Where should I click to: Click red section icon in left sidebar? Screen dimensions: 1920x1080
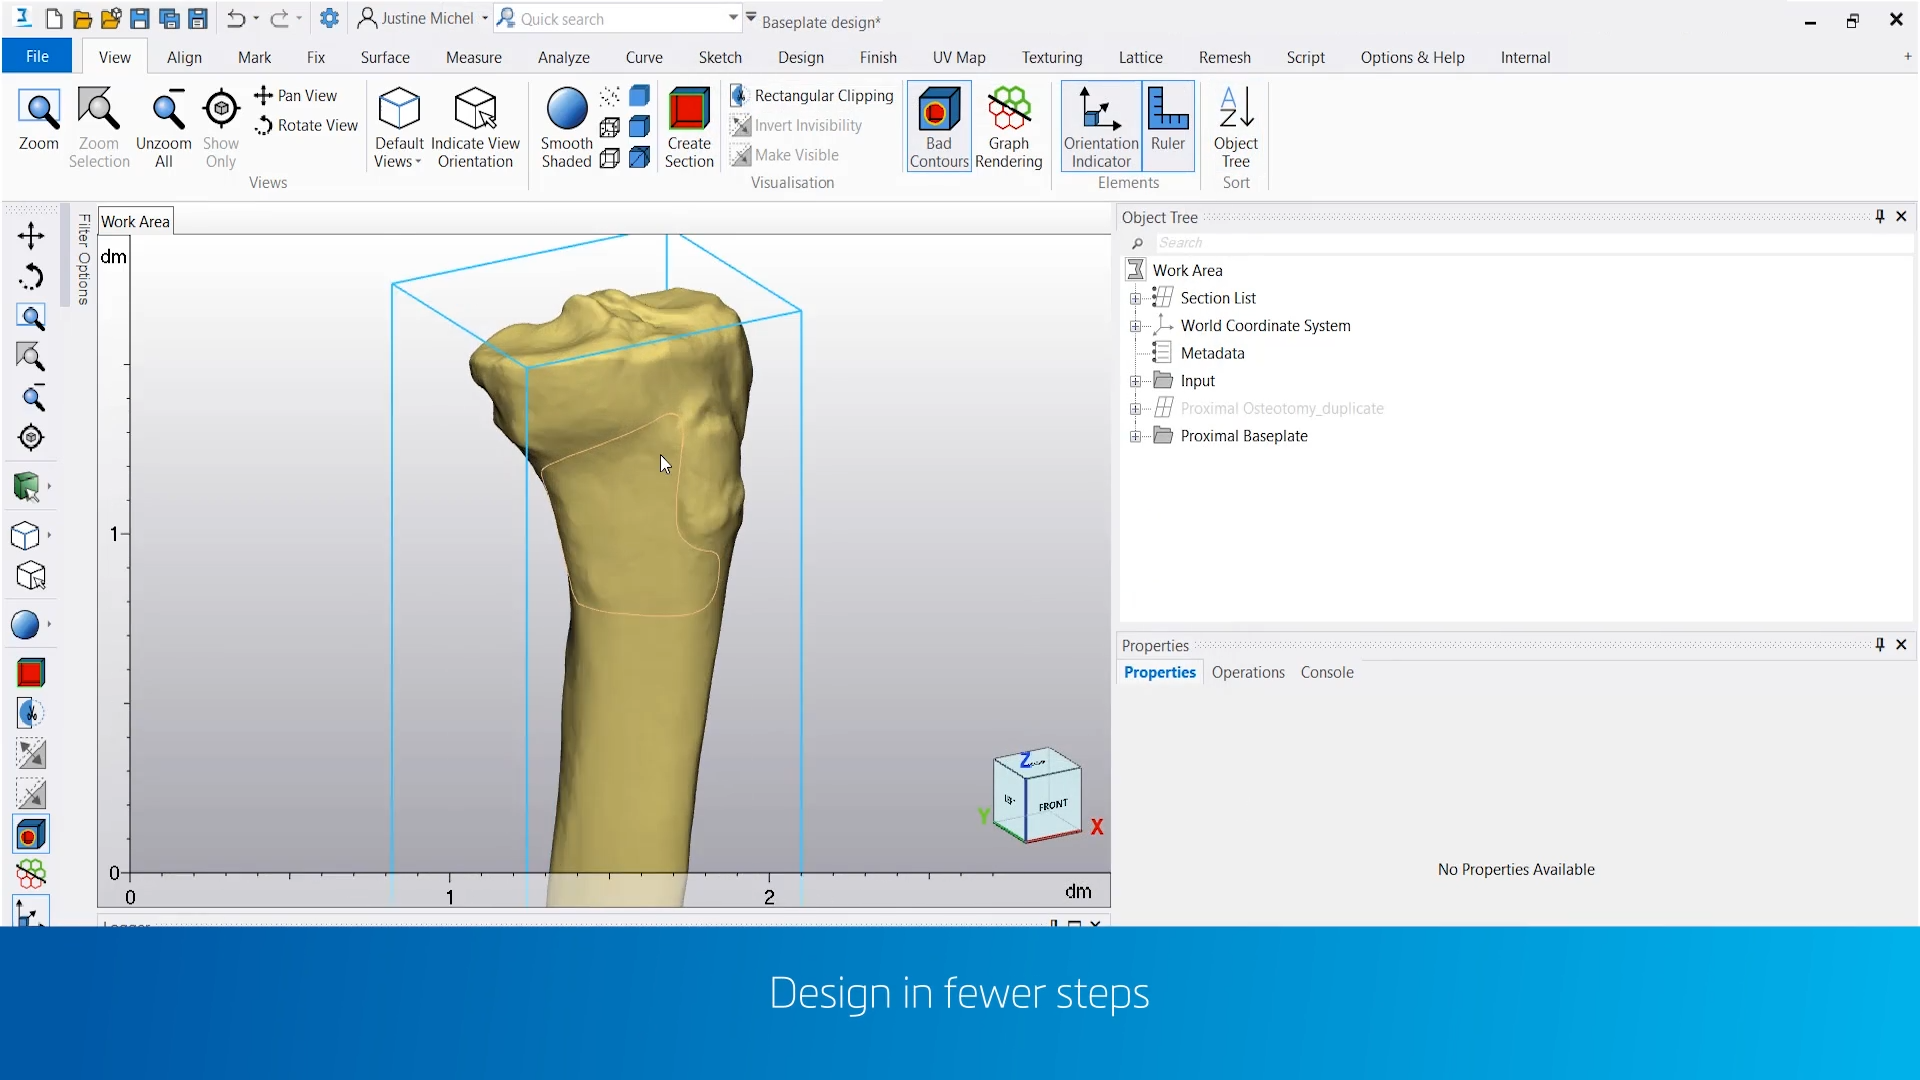pyautogui.click(x=31, y=673)
